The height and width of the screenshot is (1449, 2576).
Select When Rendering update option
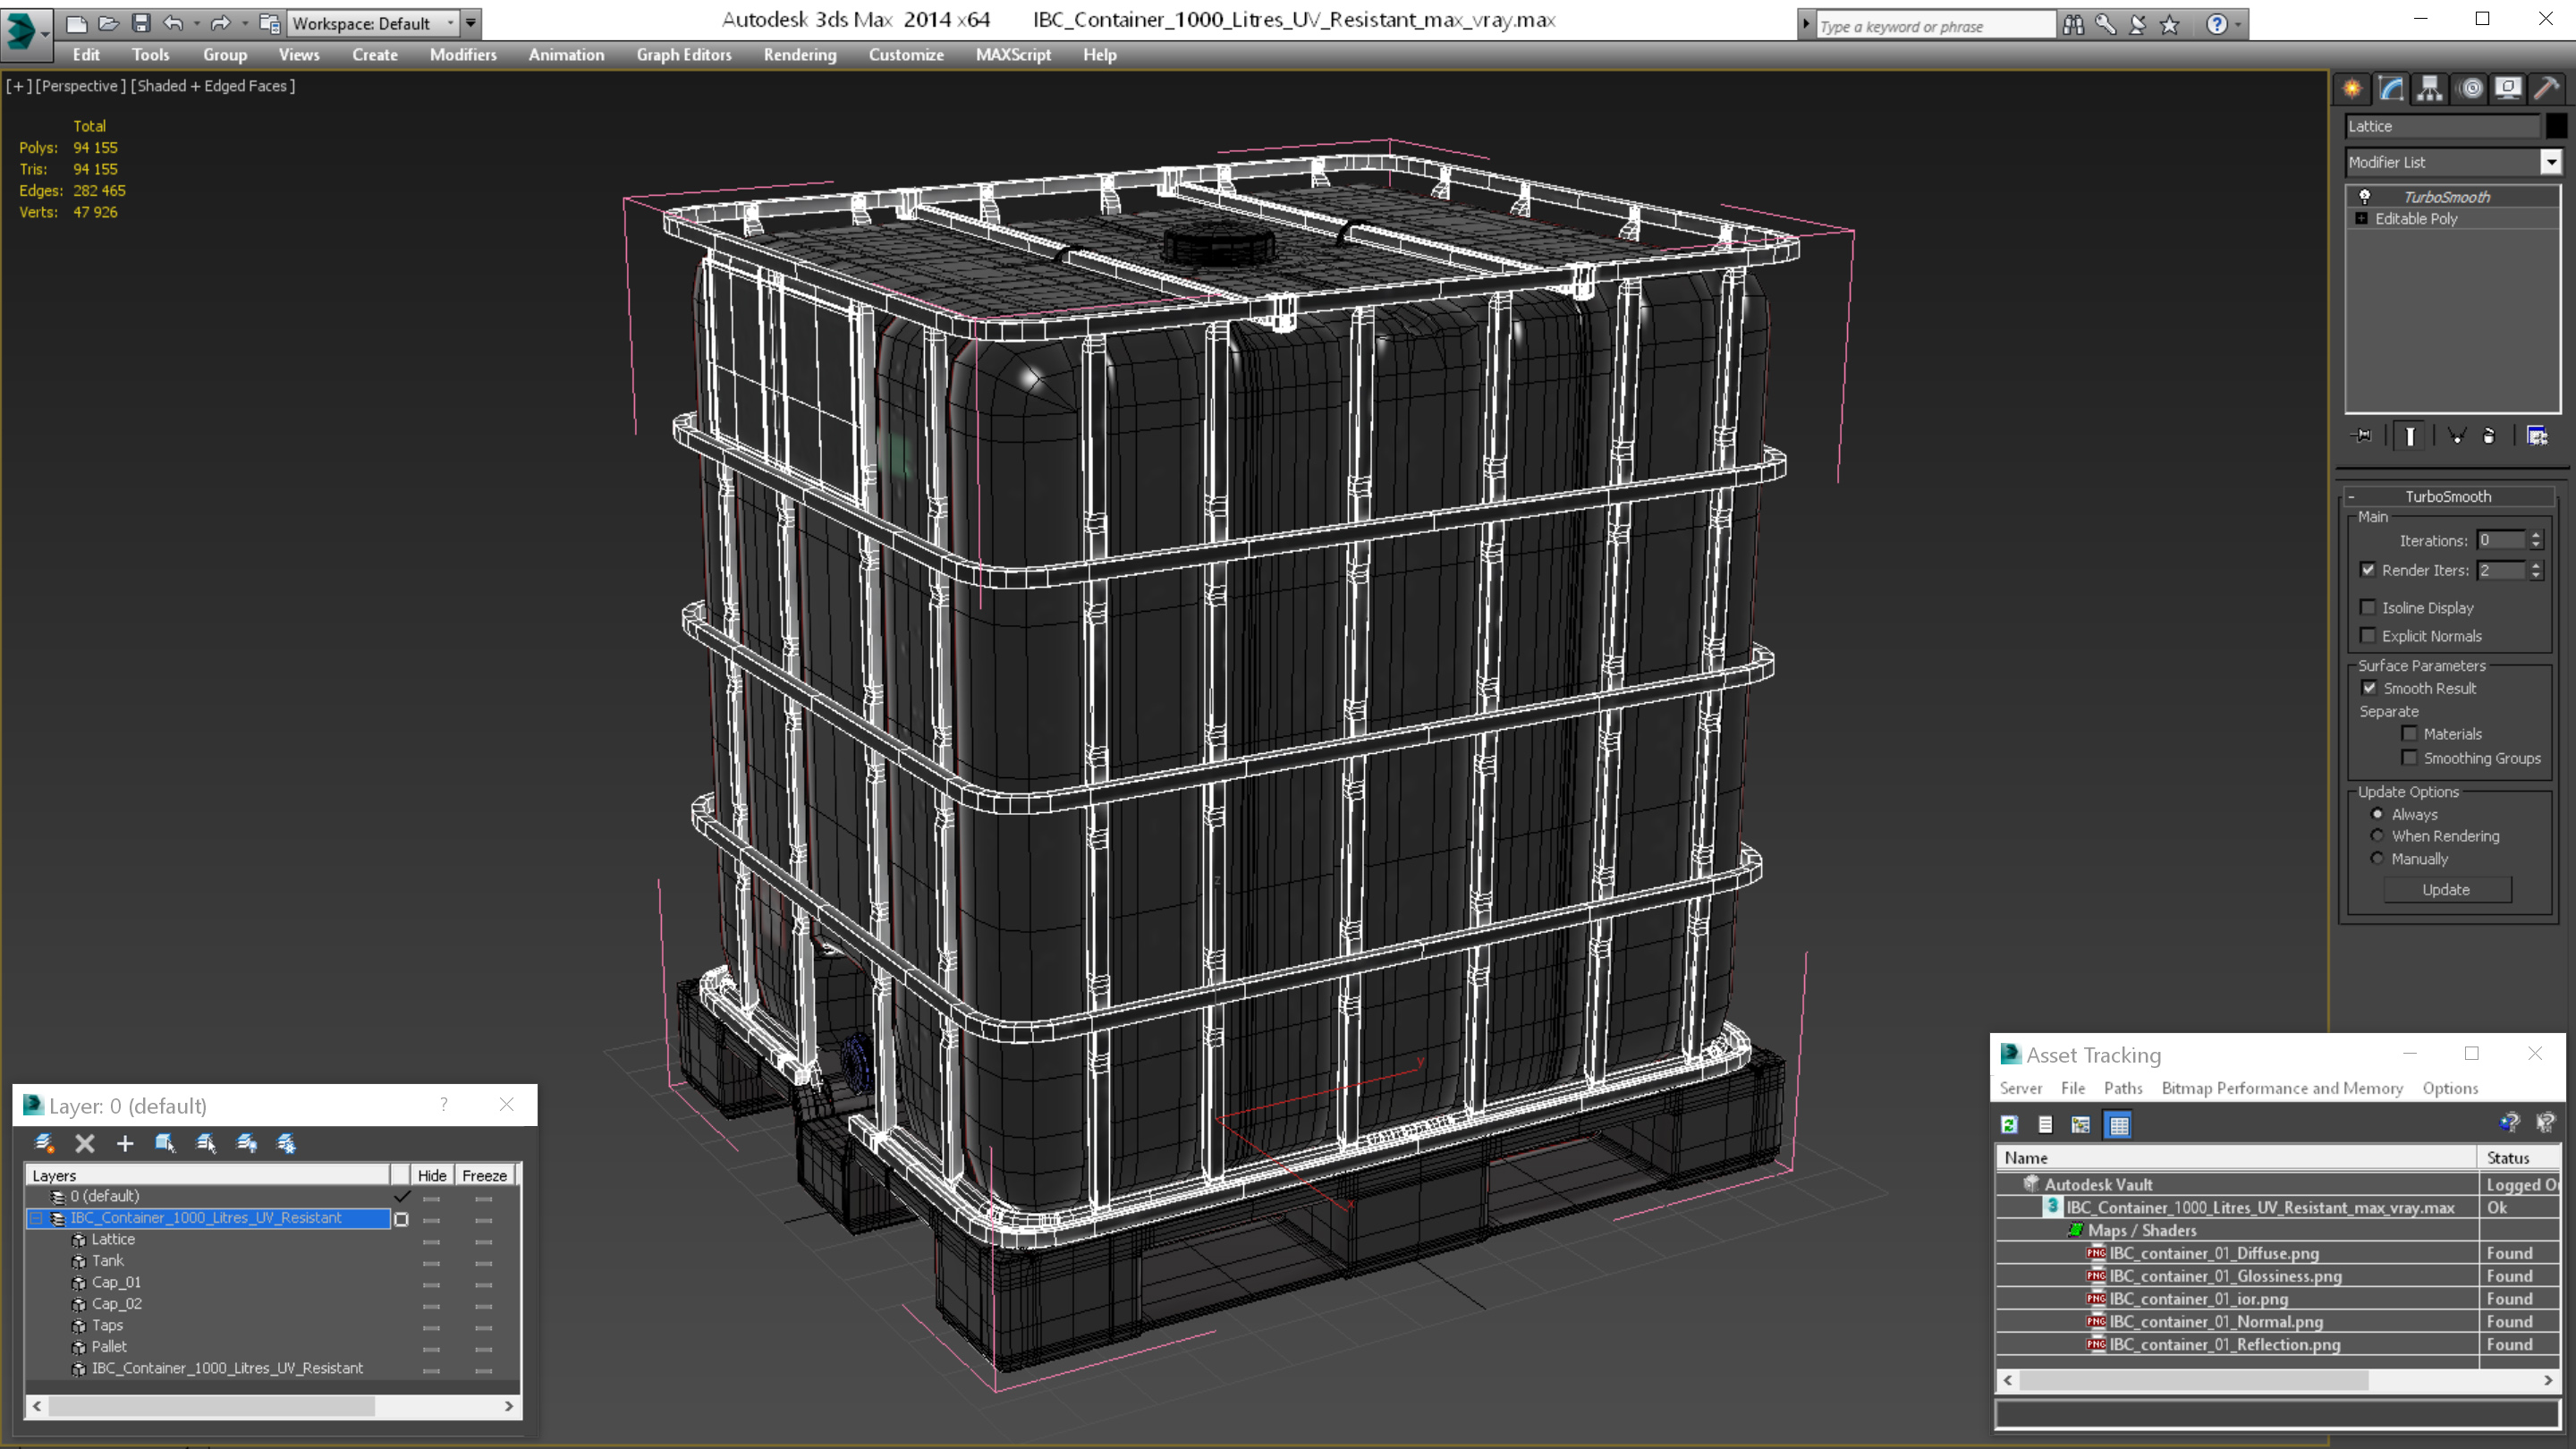click(2378, 836)
